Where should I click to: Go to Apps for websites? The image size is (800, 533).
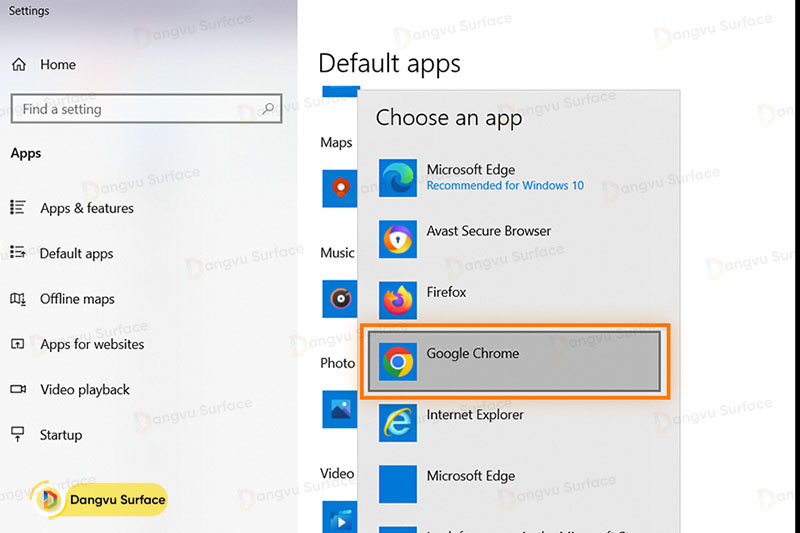[x=91, y=344]
